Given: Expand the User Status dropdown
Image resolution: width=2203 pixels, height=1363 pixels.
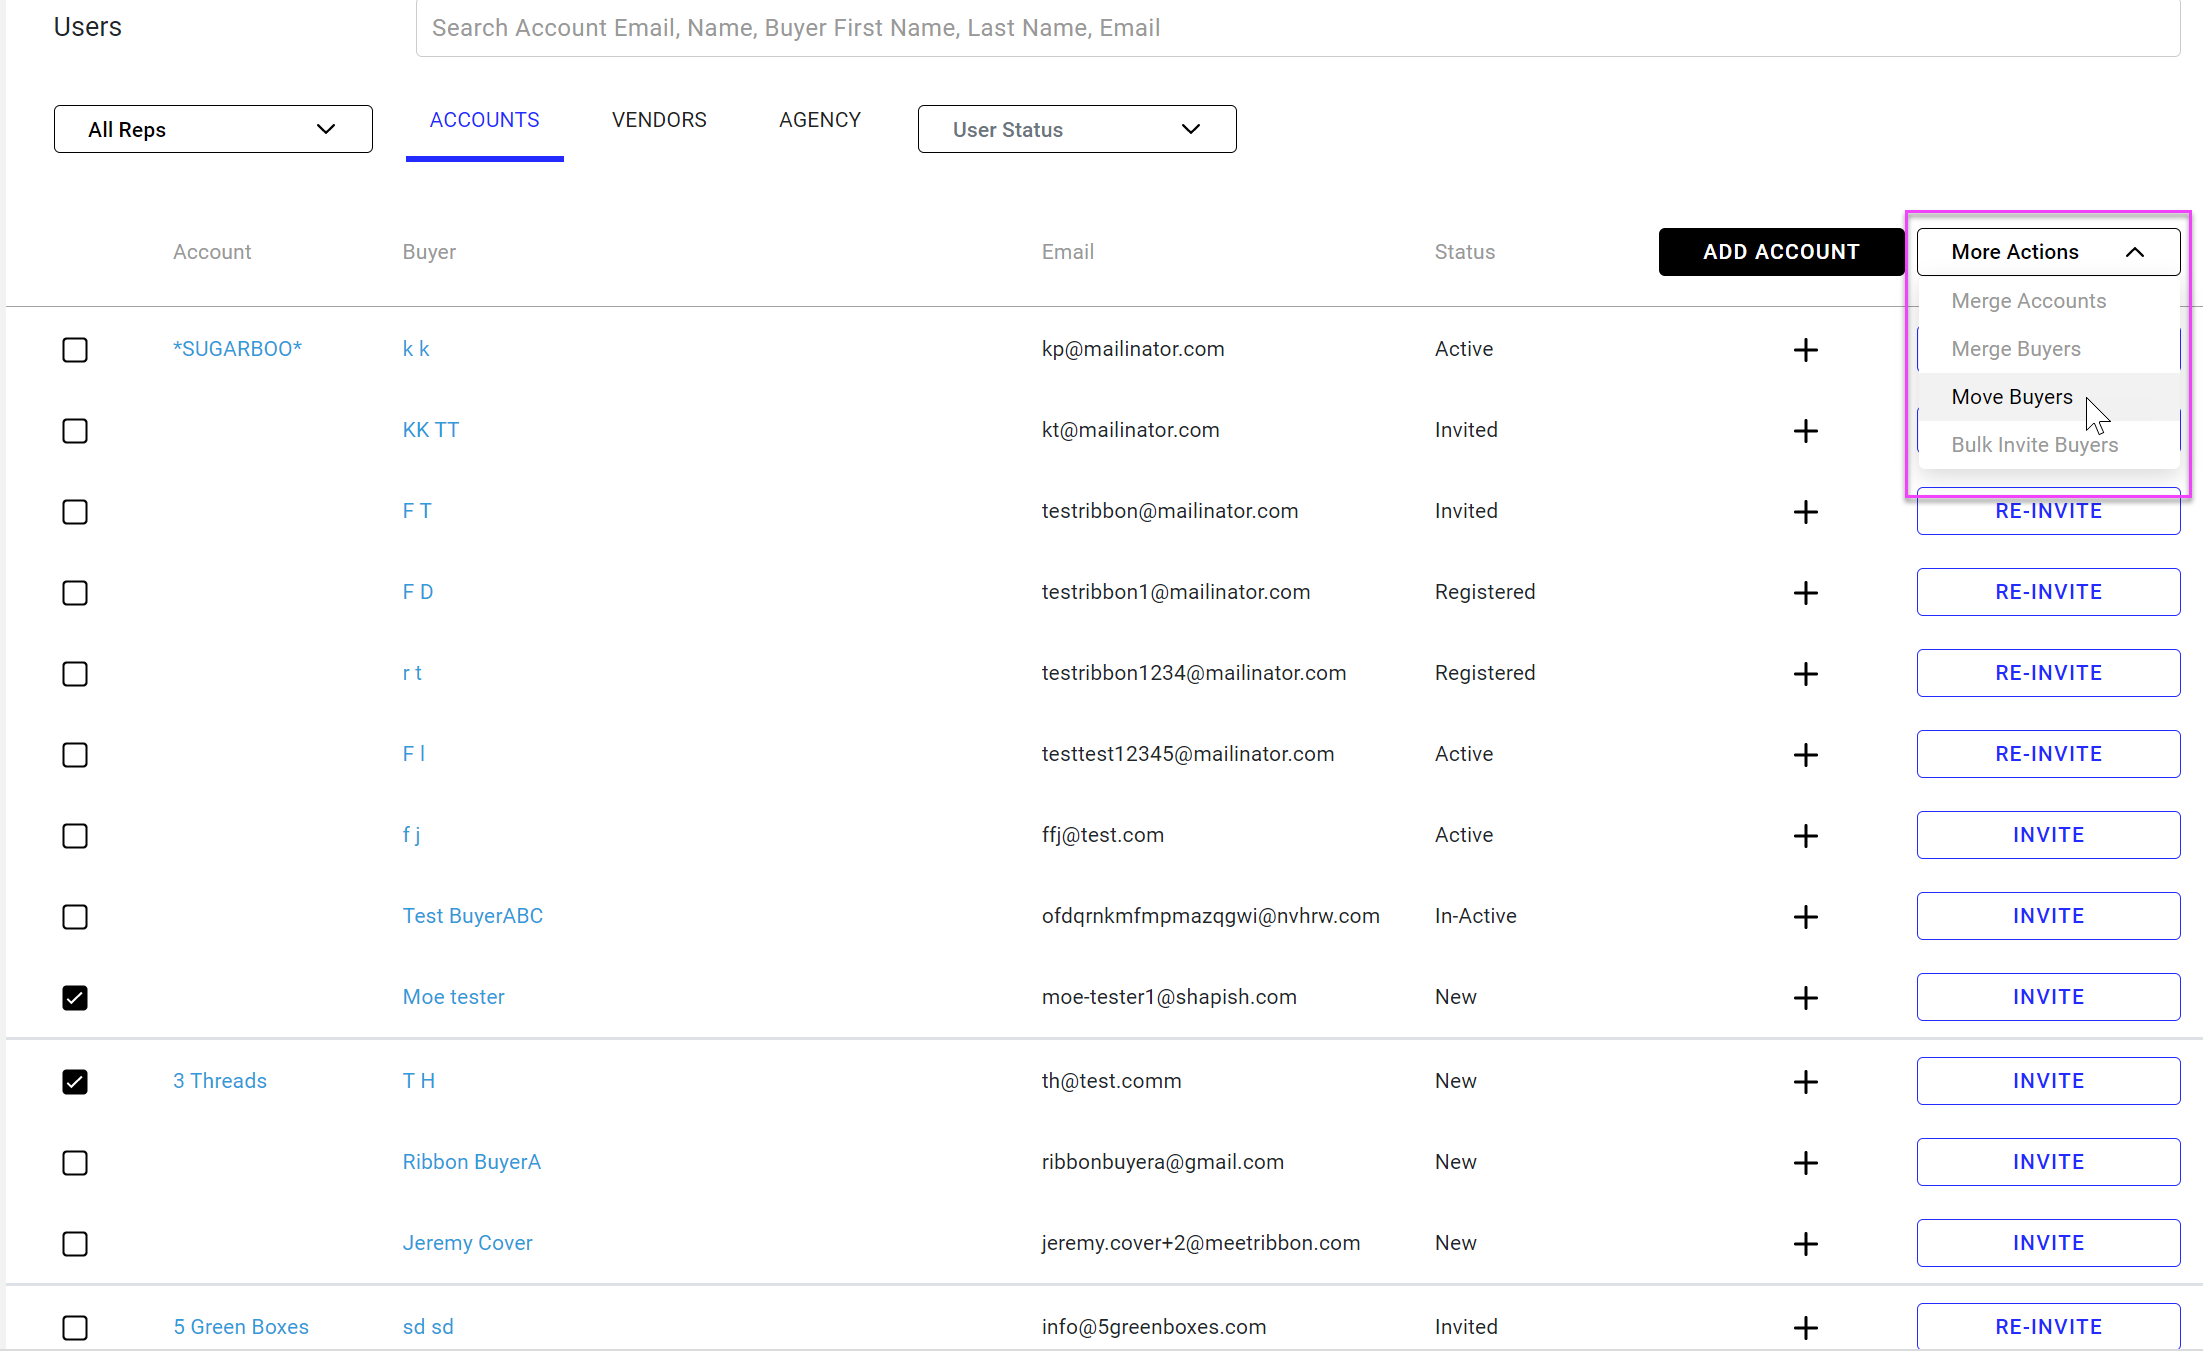Looking at the screenshot, I should (1076, 129).
